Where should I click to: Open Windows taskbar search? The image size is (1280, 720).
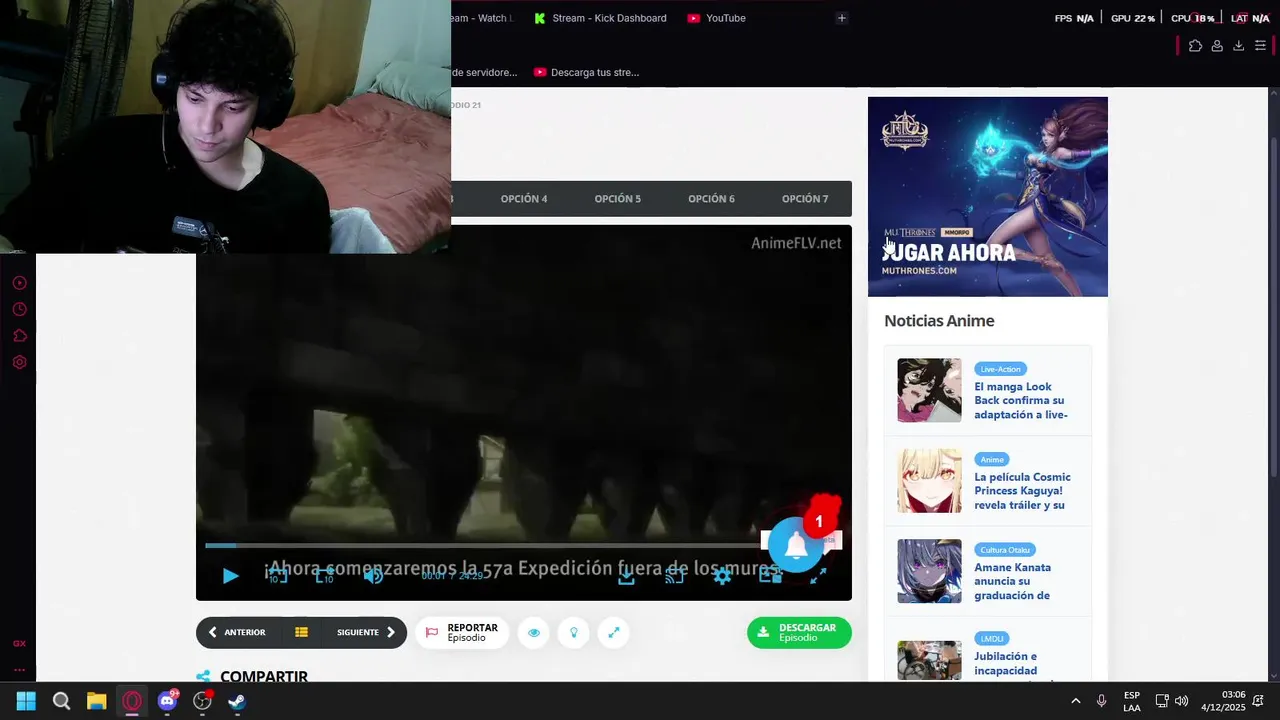click(x=61, y=701)
